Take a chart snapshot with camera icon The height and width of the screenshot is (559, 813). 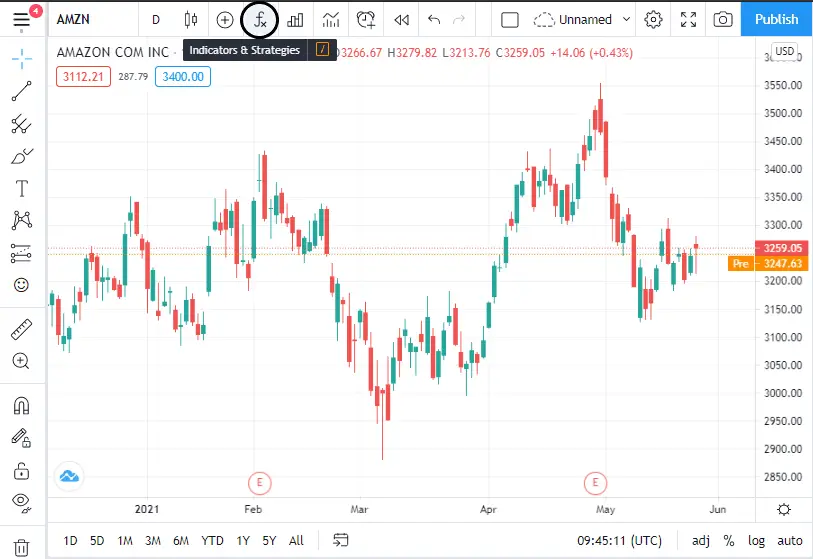click(x=723, y=20)
